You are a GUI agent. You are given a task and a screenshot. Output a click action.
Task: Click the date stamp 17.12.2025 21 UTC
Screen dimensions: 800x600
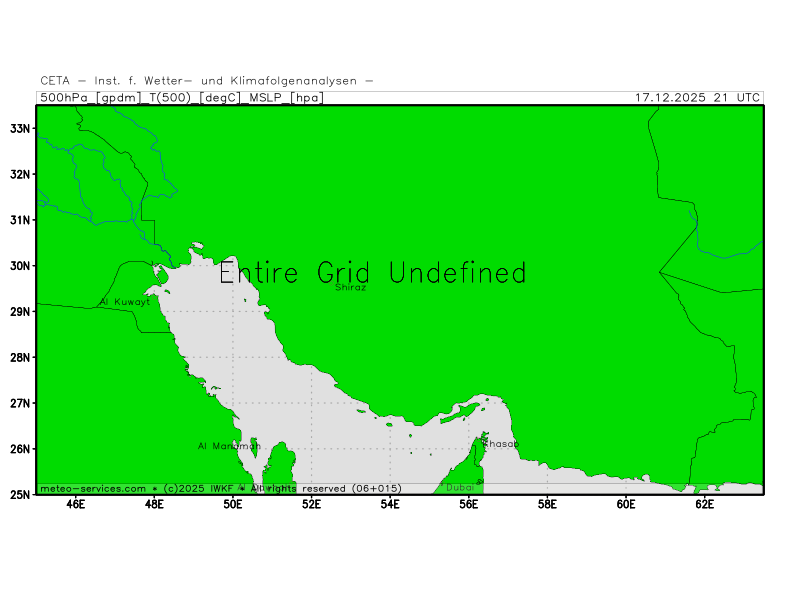click(x=698, y=98)
